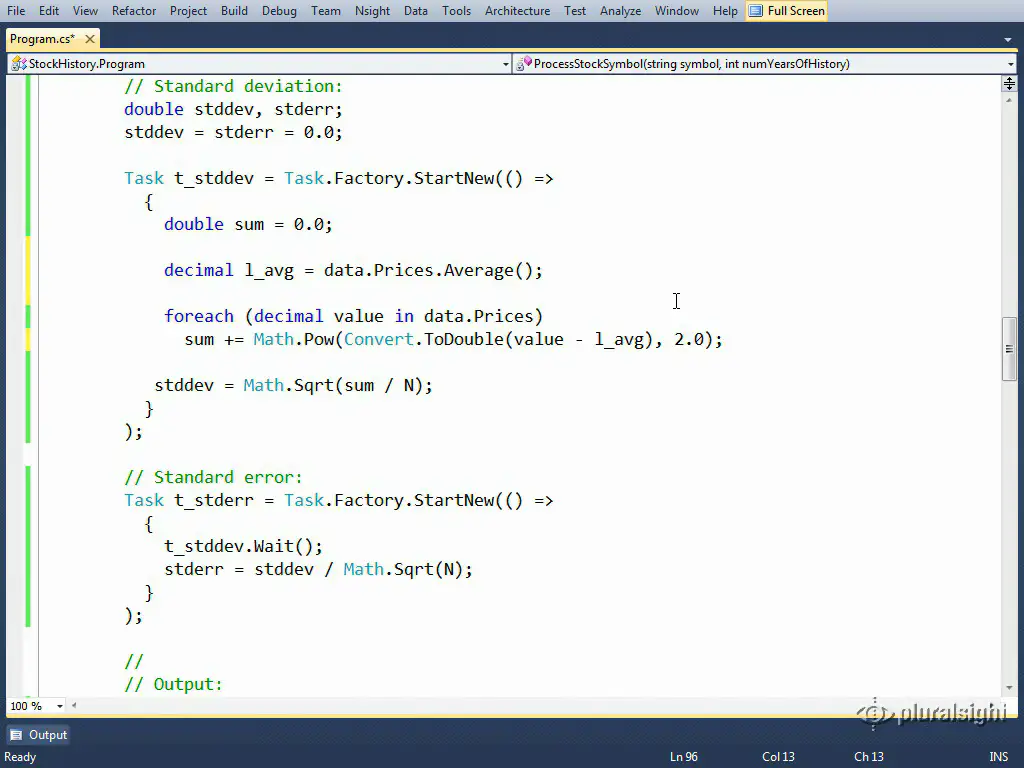Click the "// Output:" comment line
The height and width of the screenshot is (768, 1024).
click(174, 684)
